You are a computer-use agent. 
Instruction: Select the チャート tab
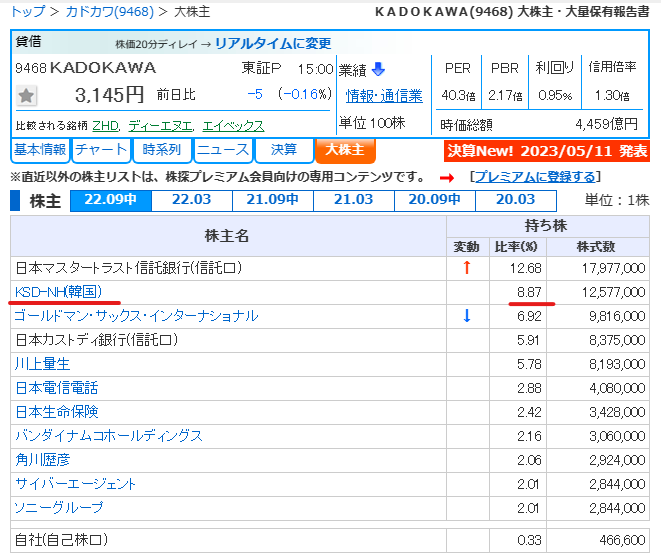pyautogui.click(x=102, y=150)
